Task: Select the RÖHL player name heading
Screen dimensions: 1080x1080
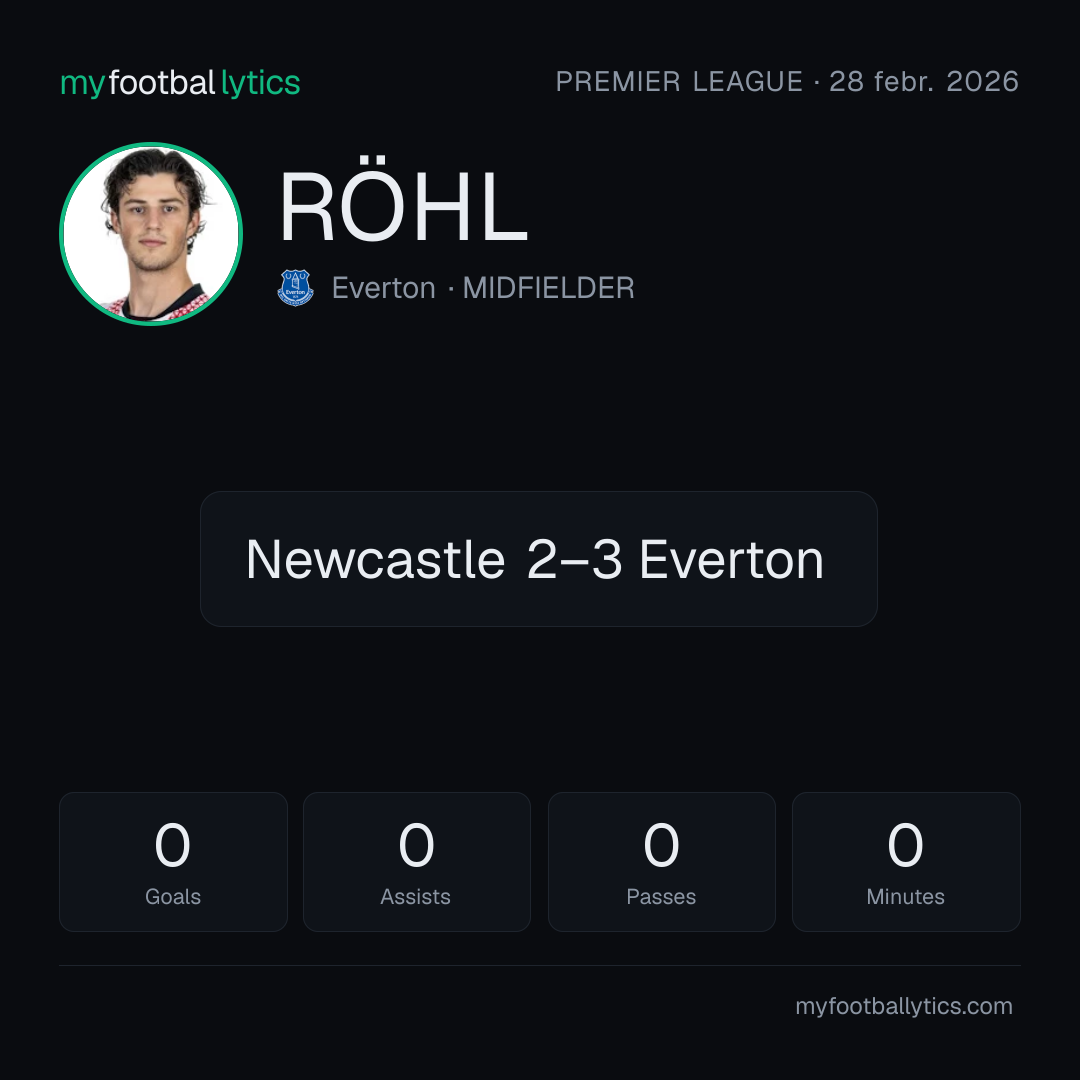Action: (403, 206)
